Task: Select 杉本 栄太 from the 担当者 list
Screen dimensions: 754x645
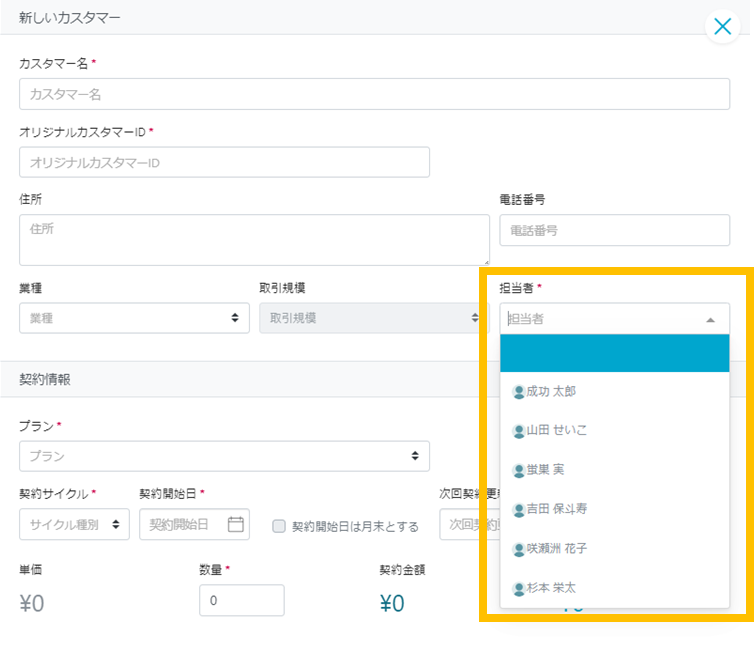Action: point(615,588)
